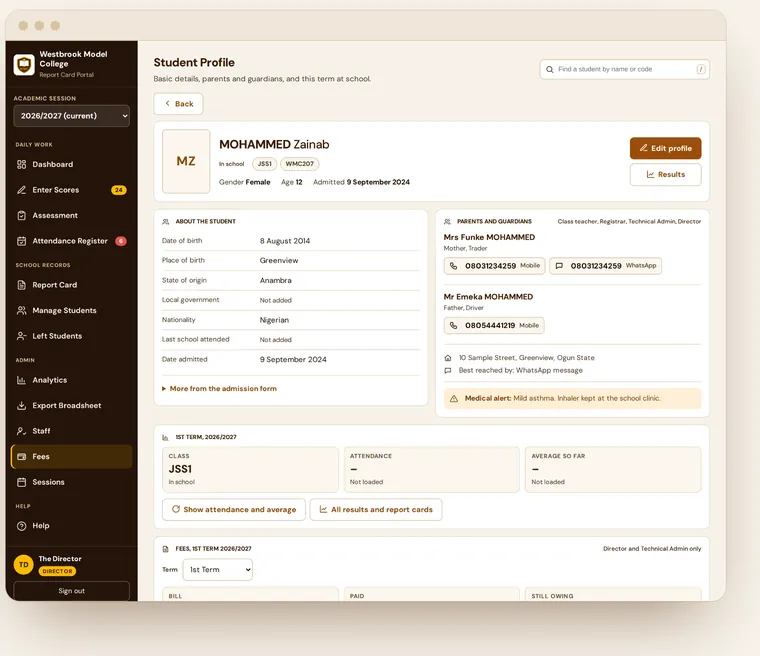Click the Westbrook Model College shield logo
The image size is (760, 656).
pyautogui.click(x=24, y=64)
